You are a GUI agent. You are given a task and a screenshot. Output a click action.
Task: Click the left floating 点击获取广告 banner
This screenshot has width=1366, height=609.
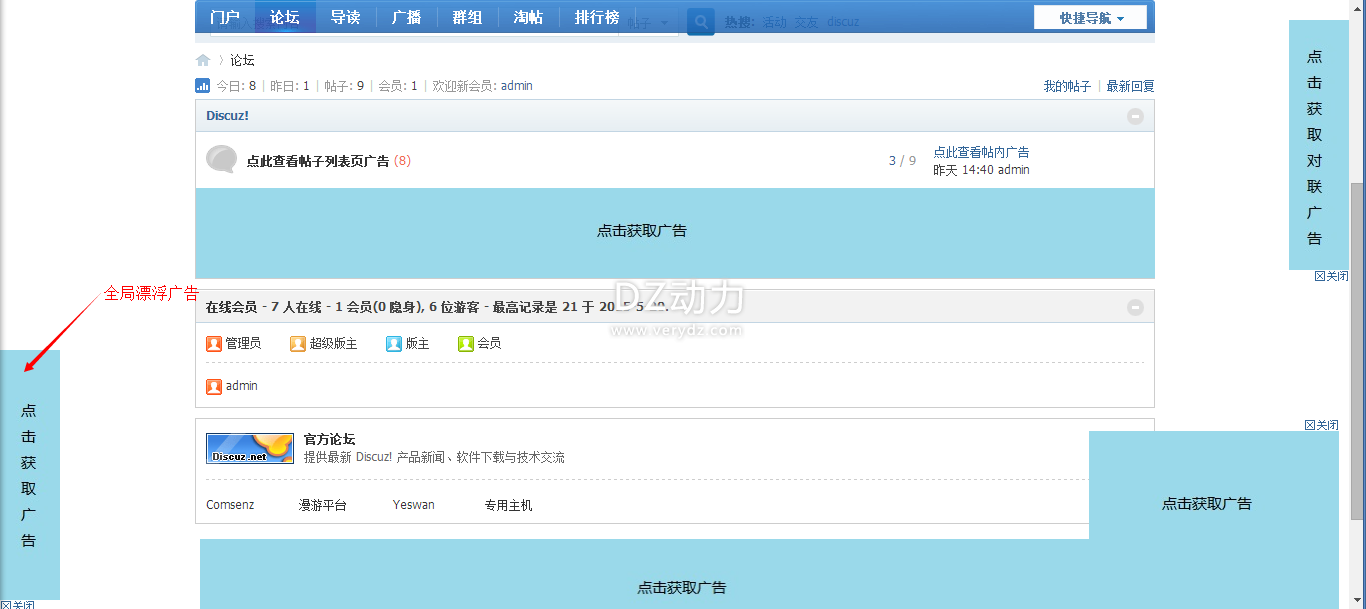30,475
